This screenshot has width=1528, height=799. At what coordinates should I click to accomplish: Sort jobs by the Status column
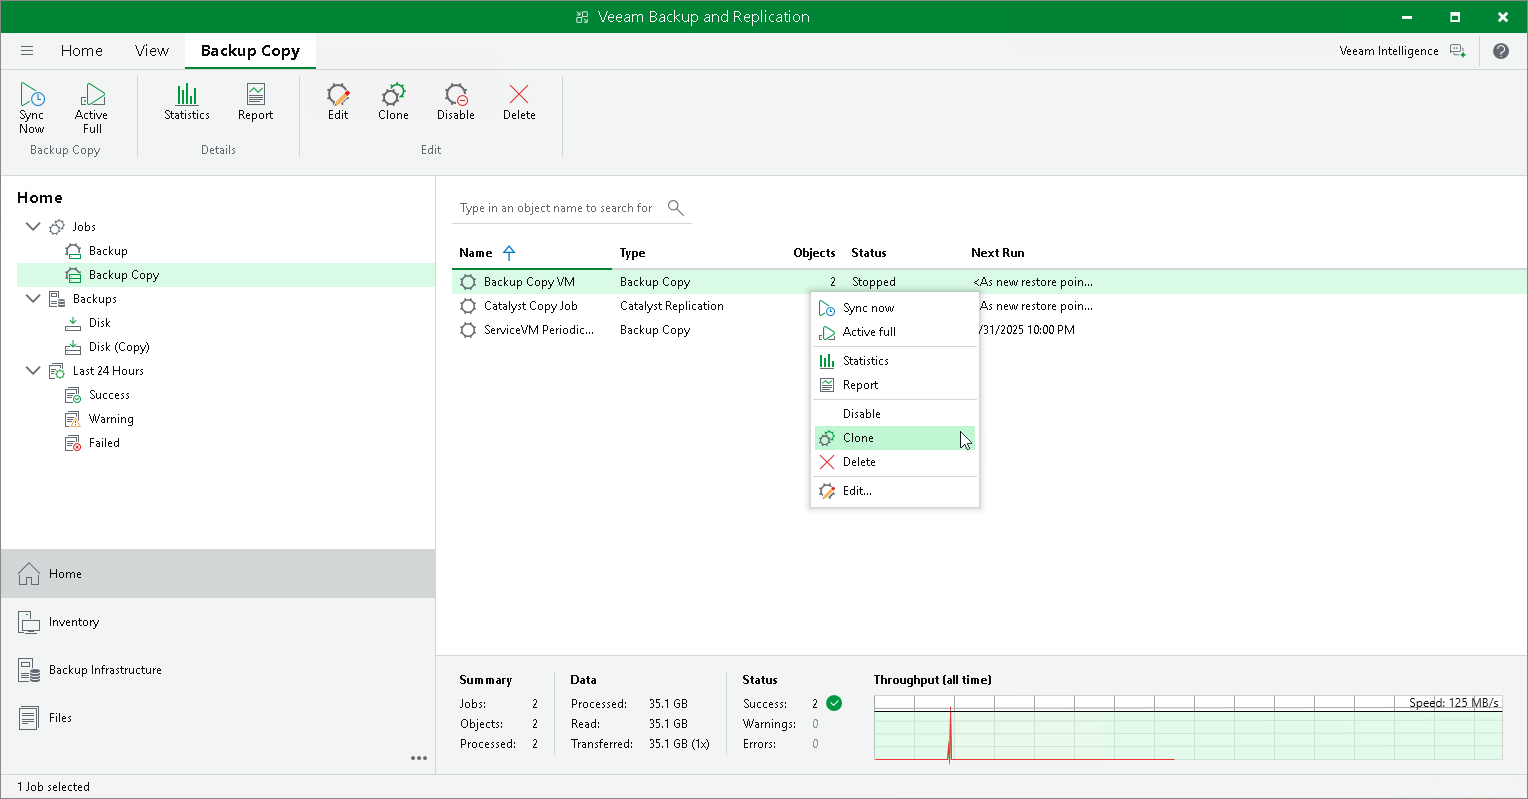tap(869, 253)
